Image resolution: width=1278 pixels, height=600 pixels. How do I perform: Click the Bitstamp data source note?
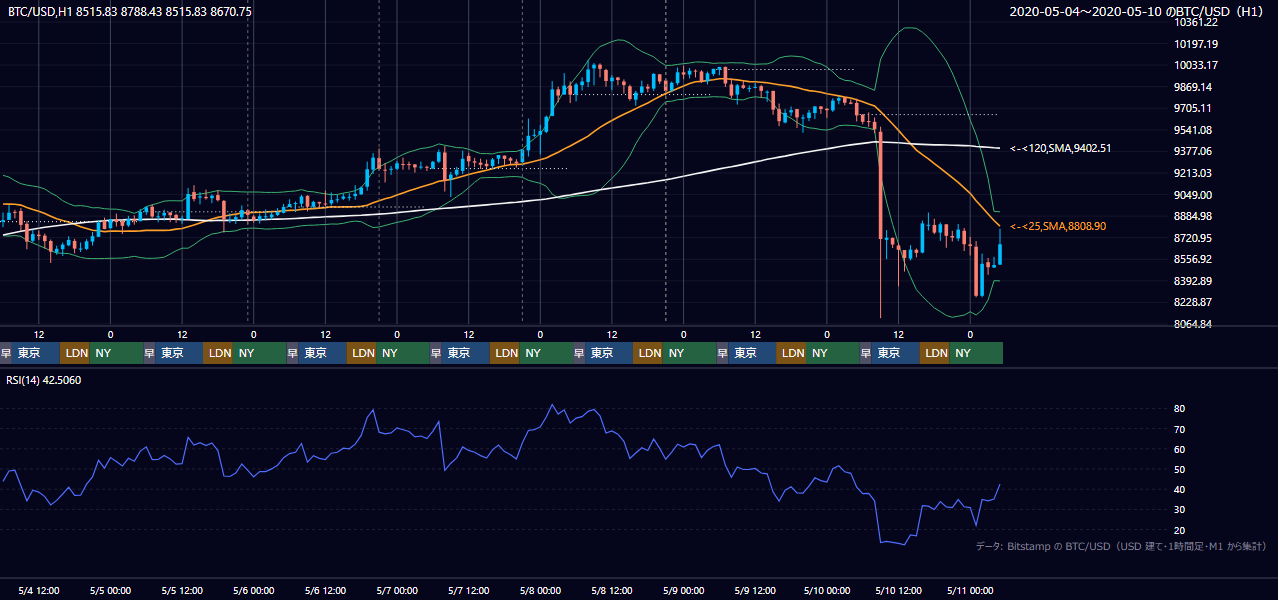(1121, 547)
